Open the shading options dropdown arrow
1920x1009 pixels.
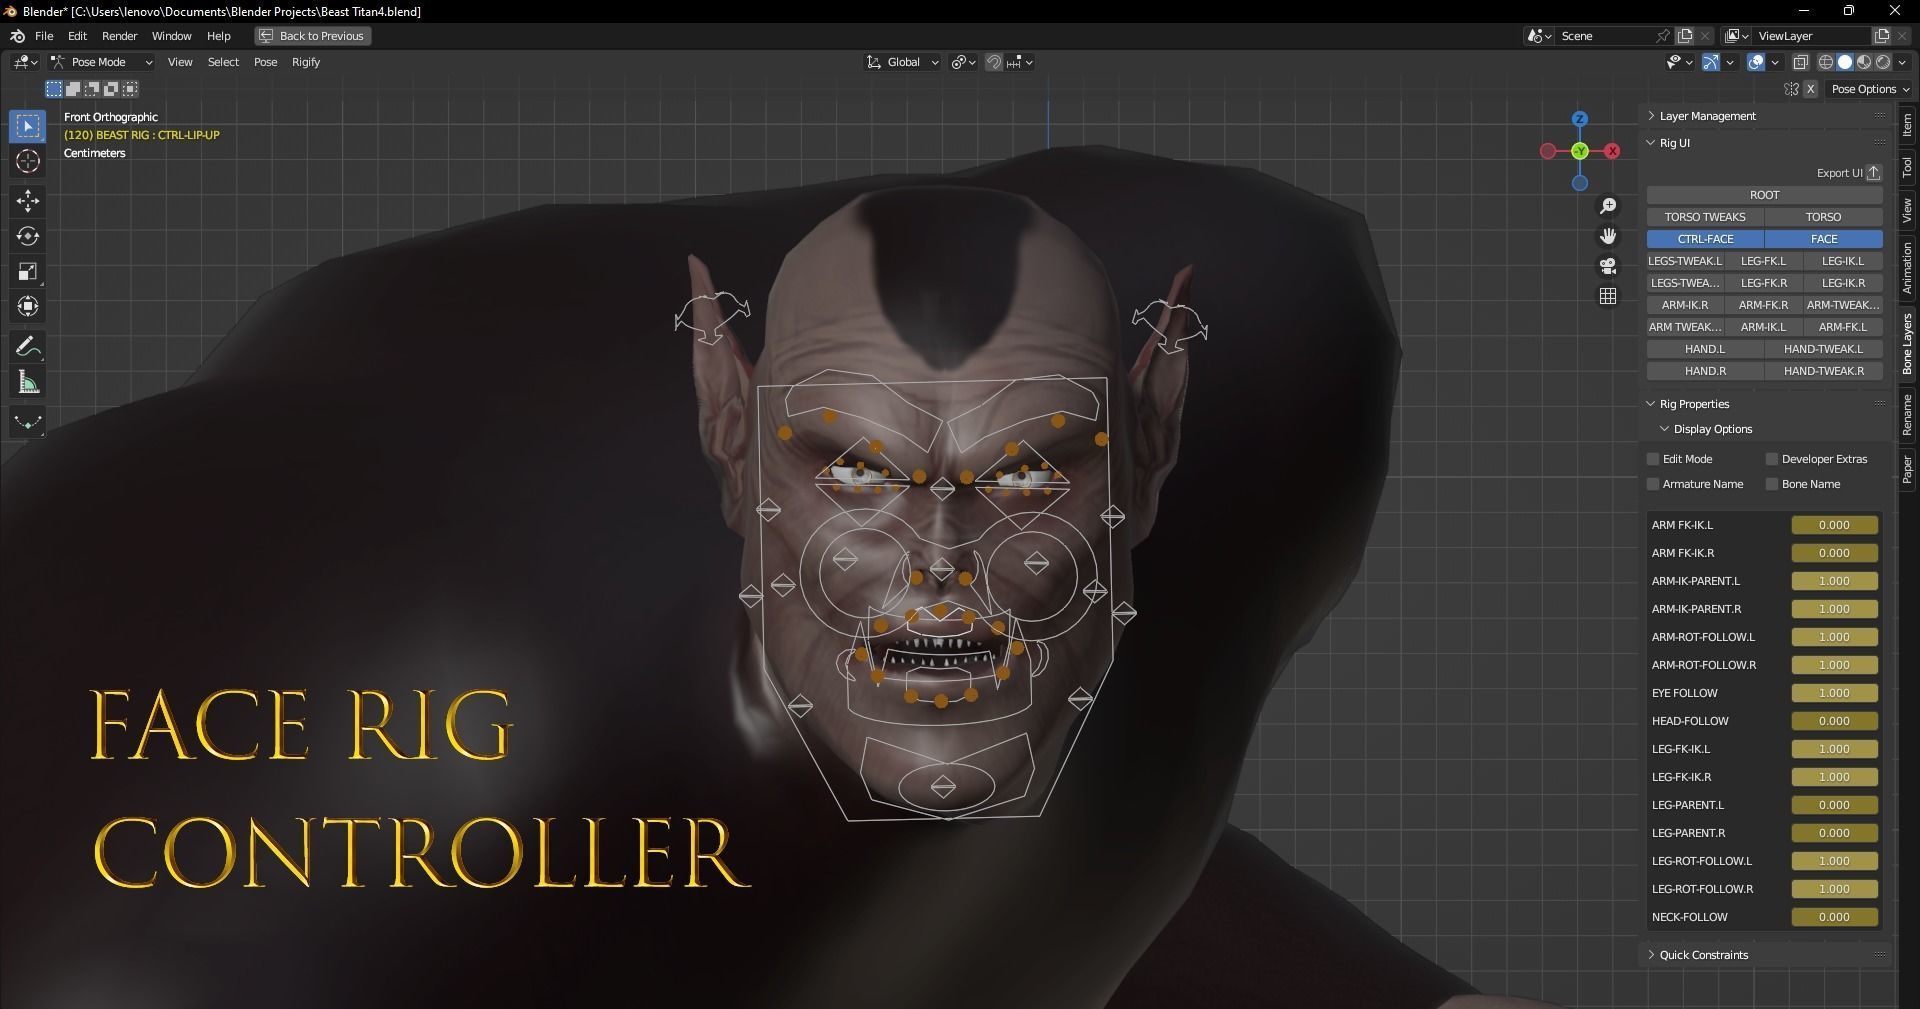pyautogui.click(x=1902, y=62)
